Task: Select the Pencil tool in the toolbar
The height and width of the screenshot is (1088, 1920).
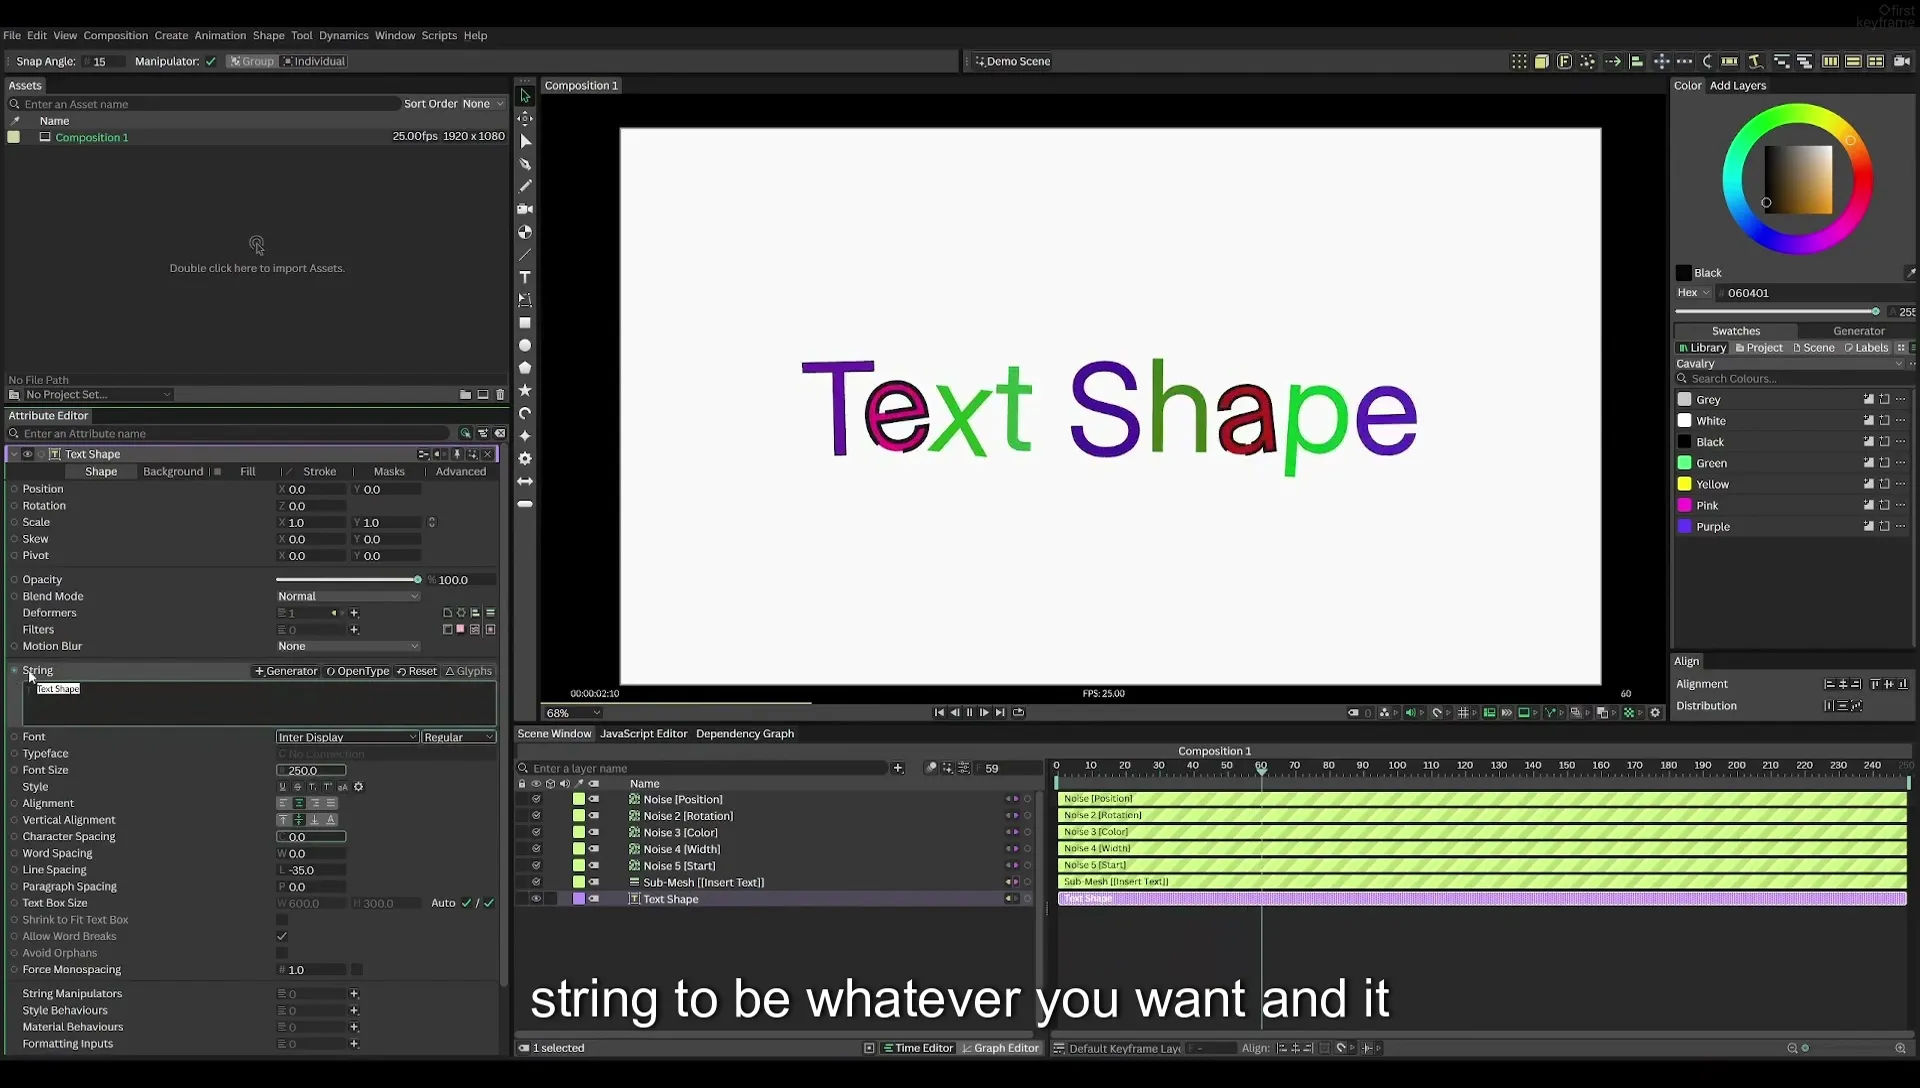Action: click(x=525, y=186)
